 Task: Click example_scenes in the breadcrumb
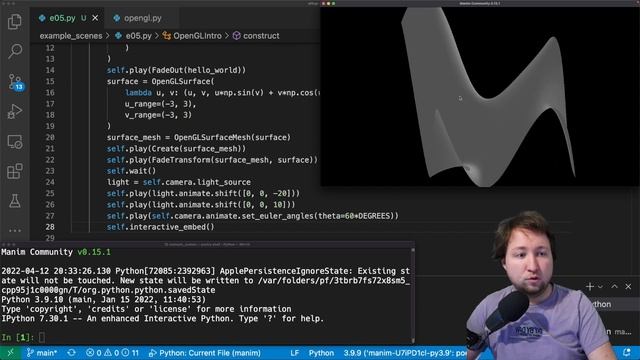click(x=71, y=36)
